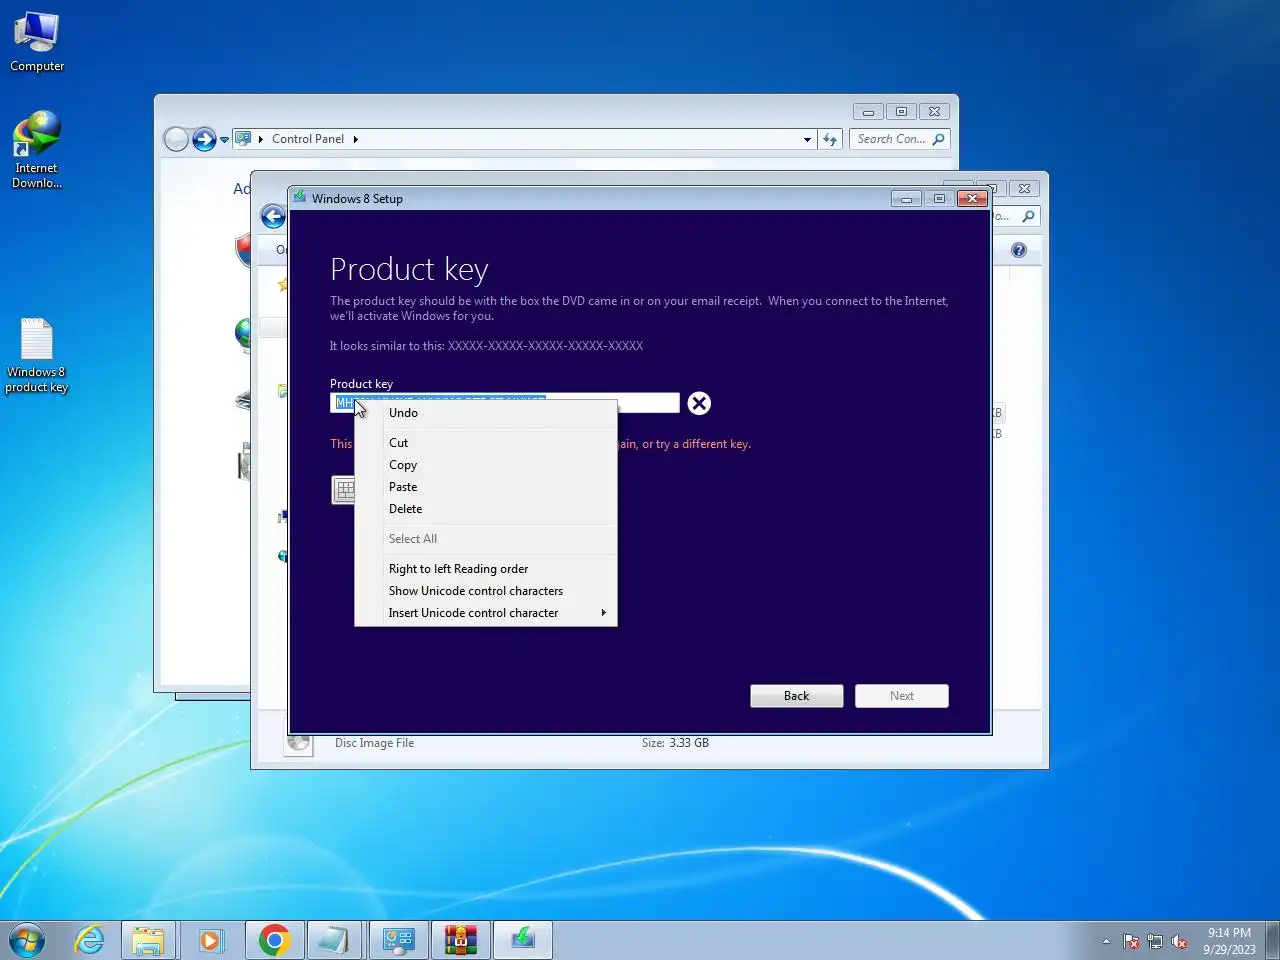Switch to WinRAR taskbar item
This screenshot has width=1280, height=960.
pyautogui.click(x=461, y=940)
